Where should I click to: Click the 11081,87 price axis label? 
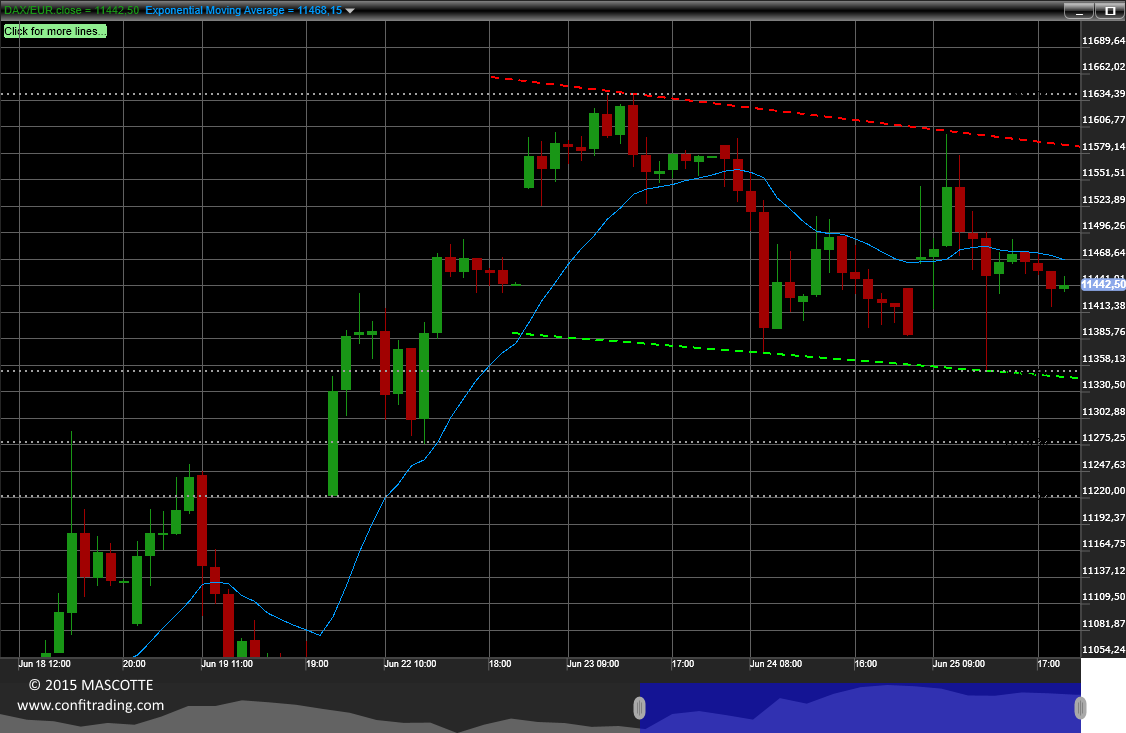[1103, 623]
